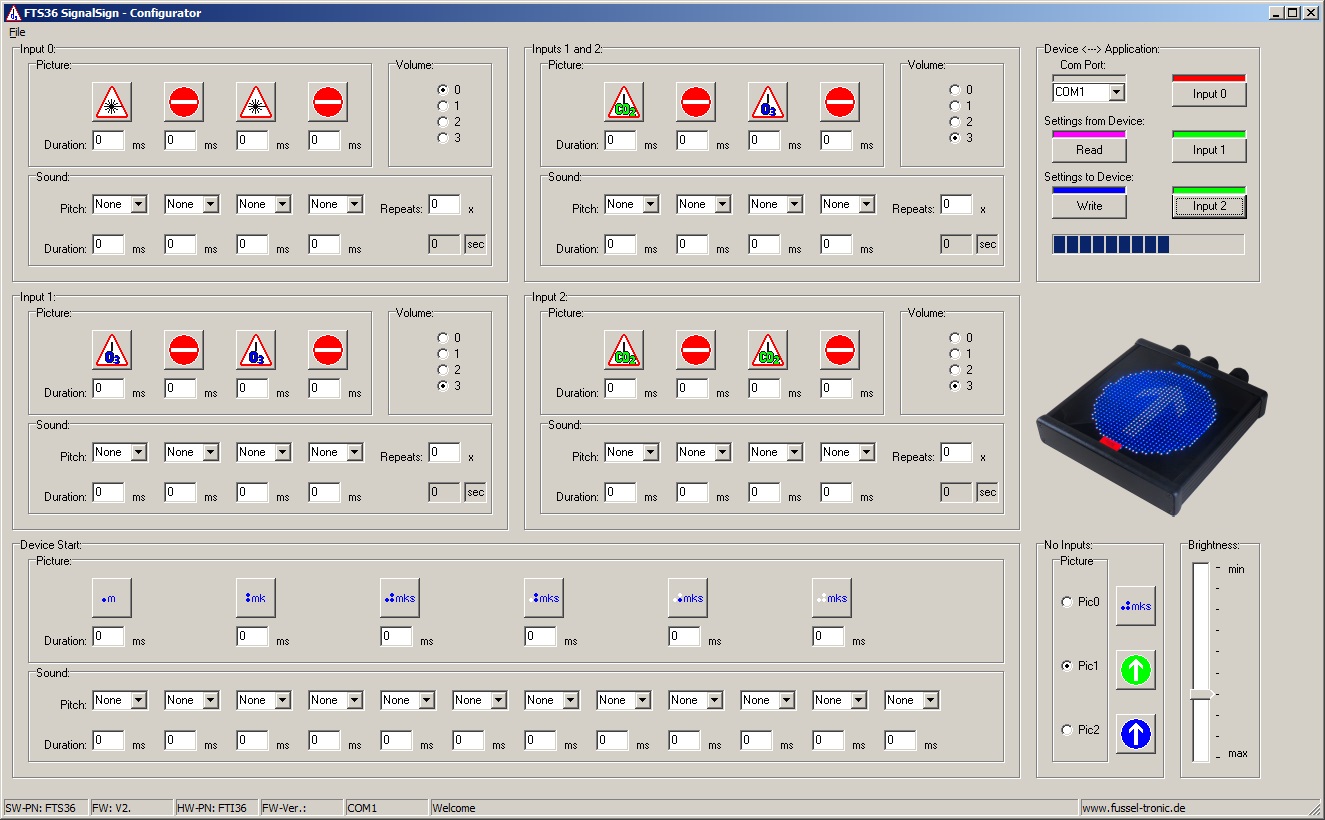Click the first laser warning picture in Input 0
1325x820 pixels.
click(x=112, y=102)
